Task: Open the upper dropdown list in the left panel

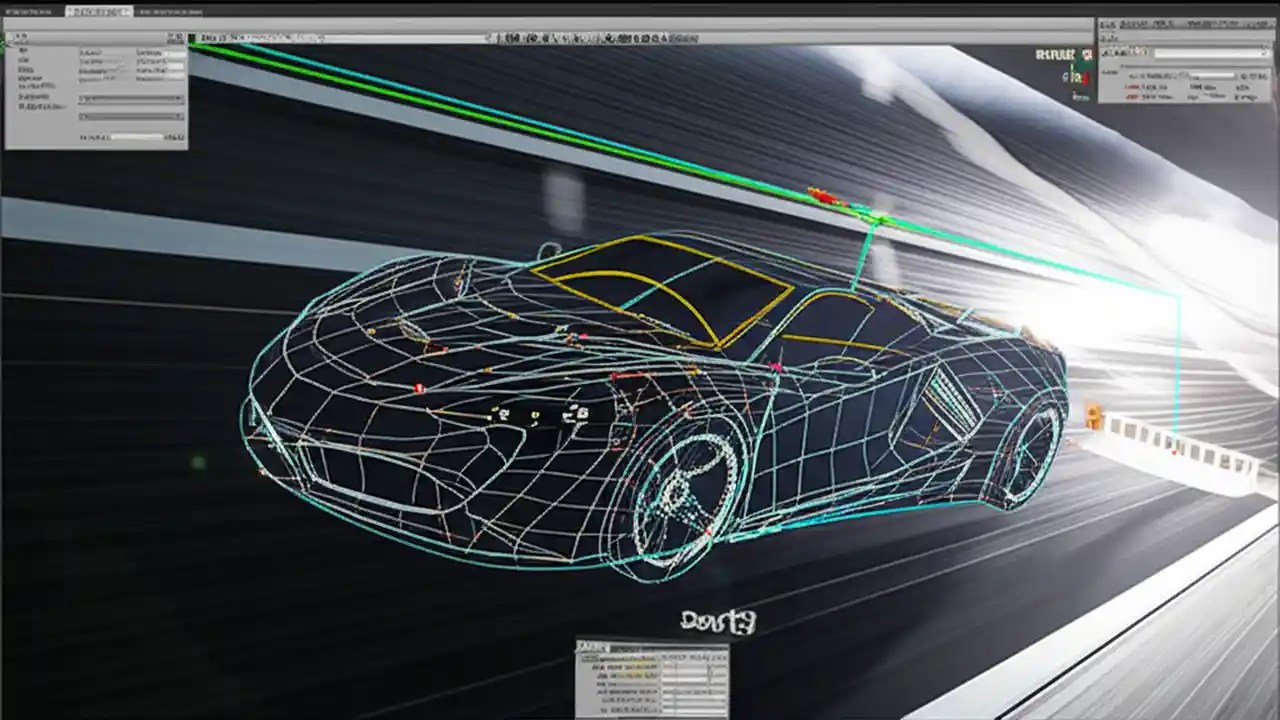Action: (130, 98)
